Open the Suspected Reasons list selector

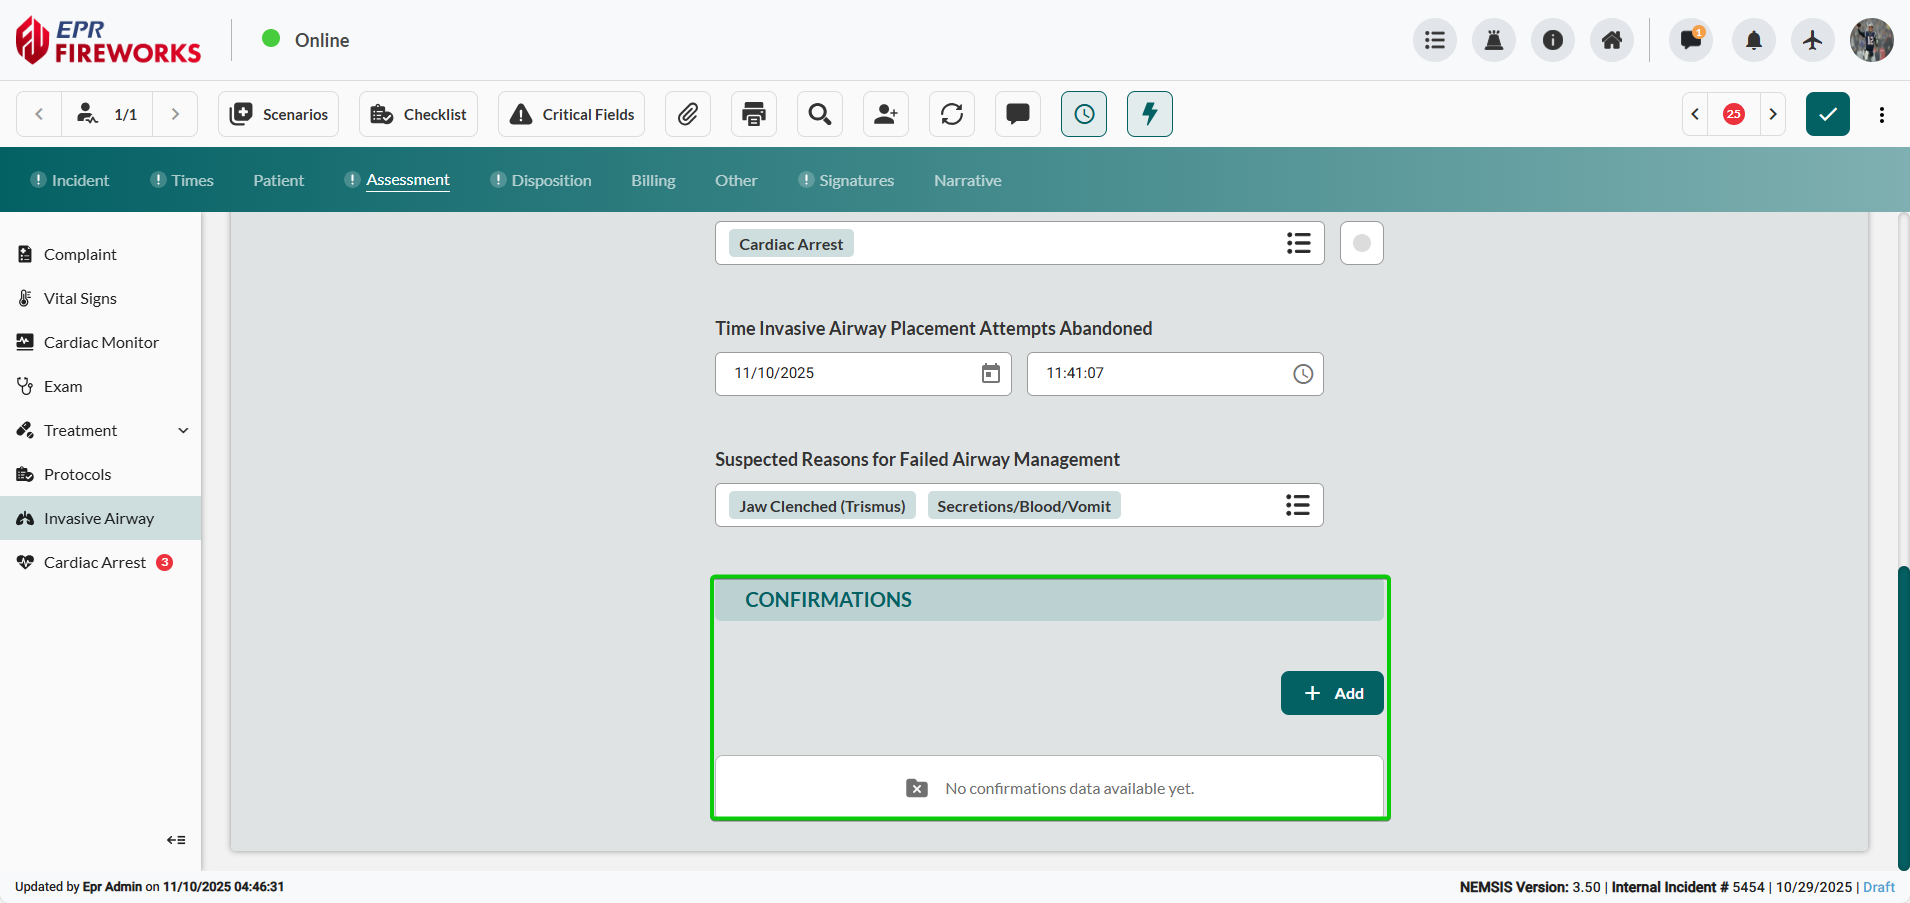(1297, 505)
